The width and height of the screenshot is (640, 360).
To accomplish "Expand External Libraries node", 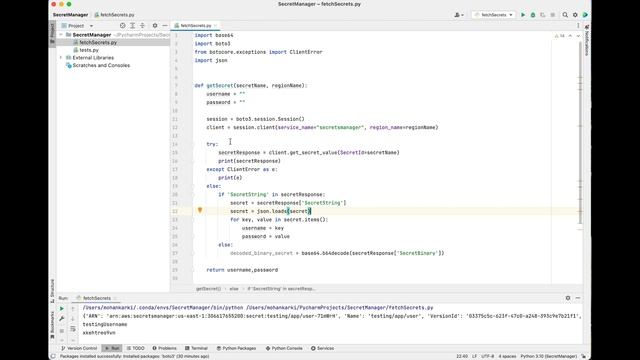I will pos(61,58).
